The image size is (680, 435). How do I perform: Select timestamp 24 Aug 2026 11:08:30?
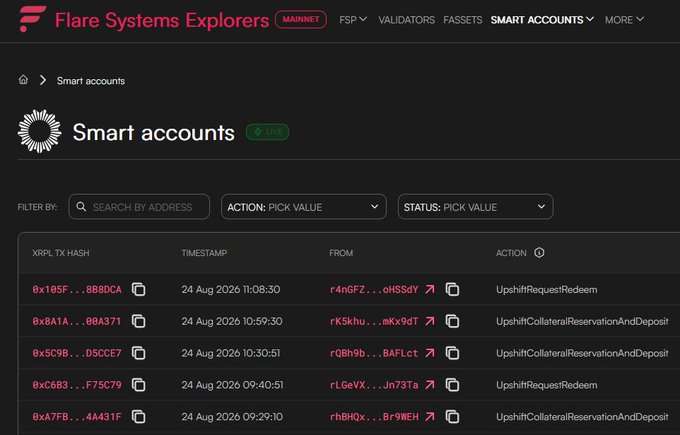[231, 289]
